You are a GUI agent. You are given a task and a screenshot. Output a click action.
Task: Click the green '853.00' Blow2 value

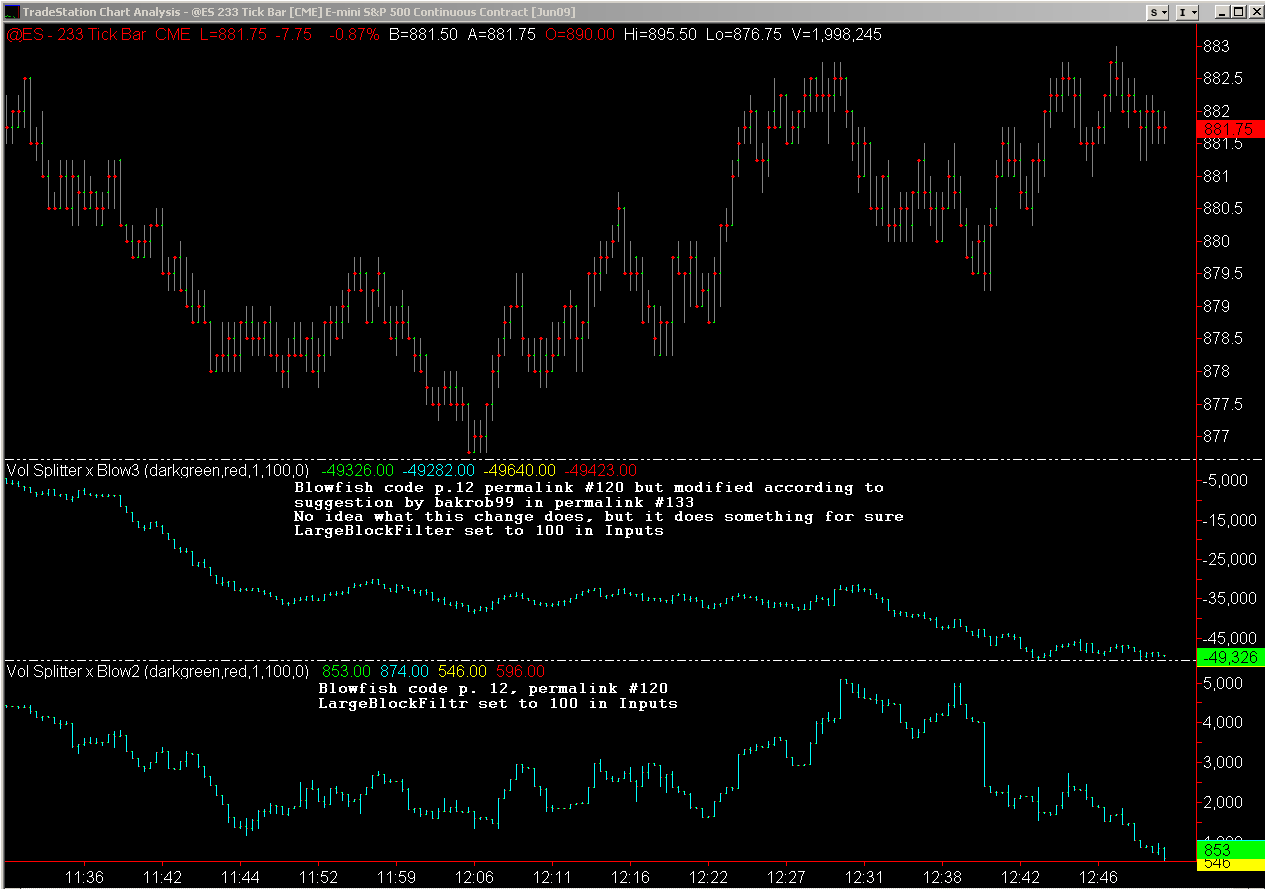click(x=346, y=671)
